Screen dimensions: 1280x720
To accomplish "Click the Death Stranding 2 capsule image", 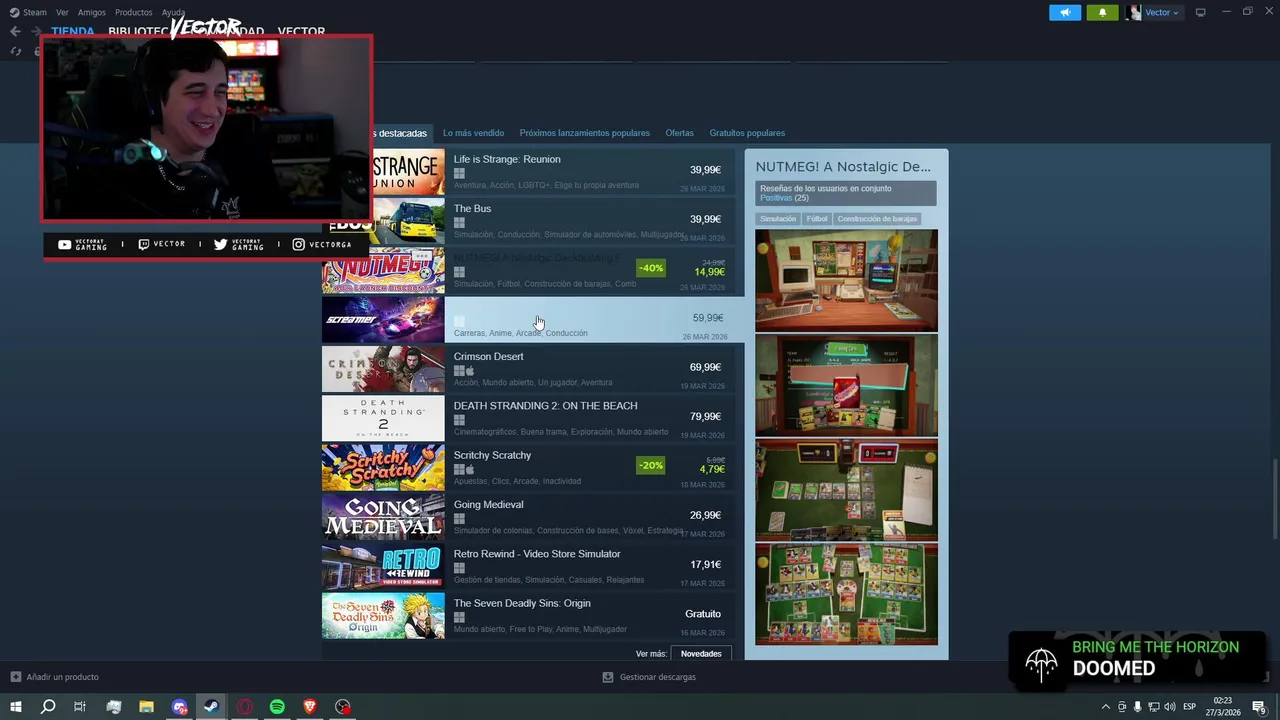I will pos(383,418).
